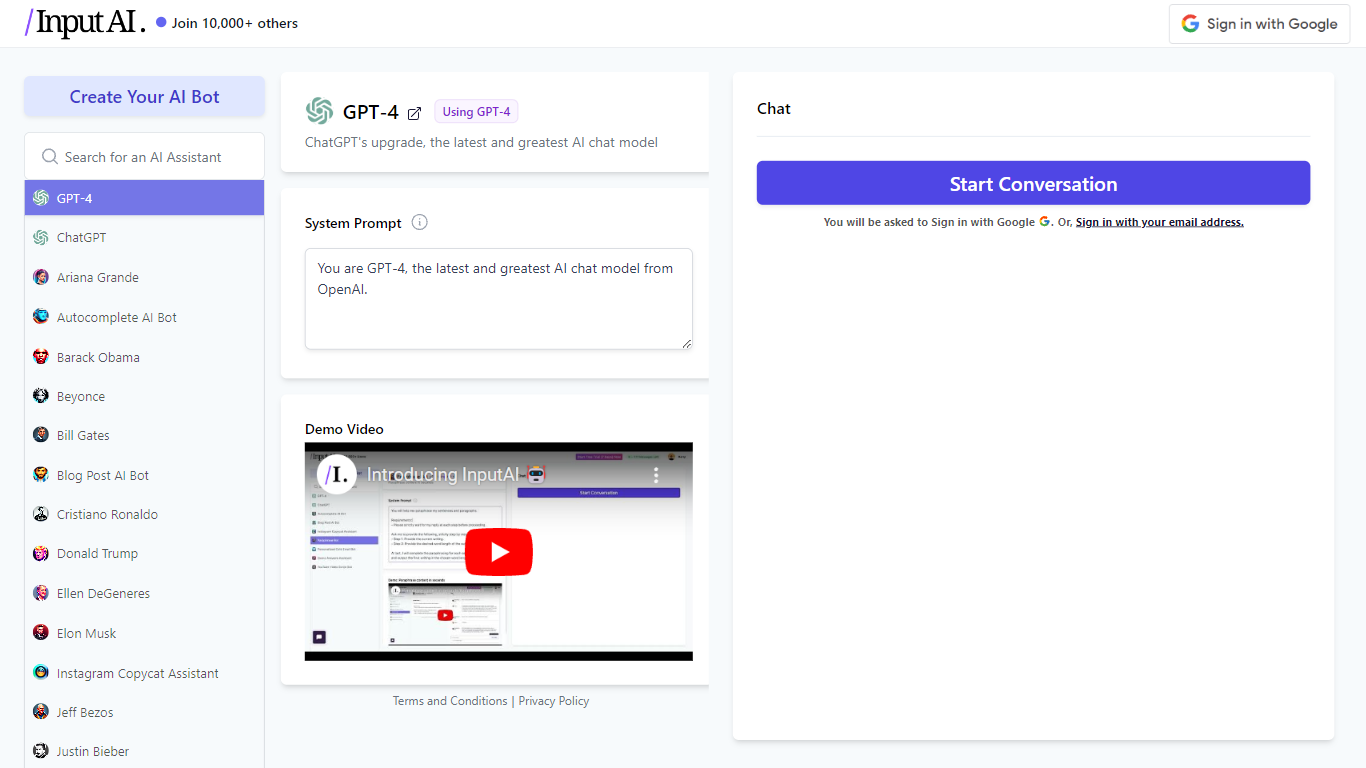Click Elon Musk's avatar icon

[x=41, y=633]
